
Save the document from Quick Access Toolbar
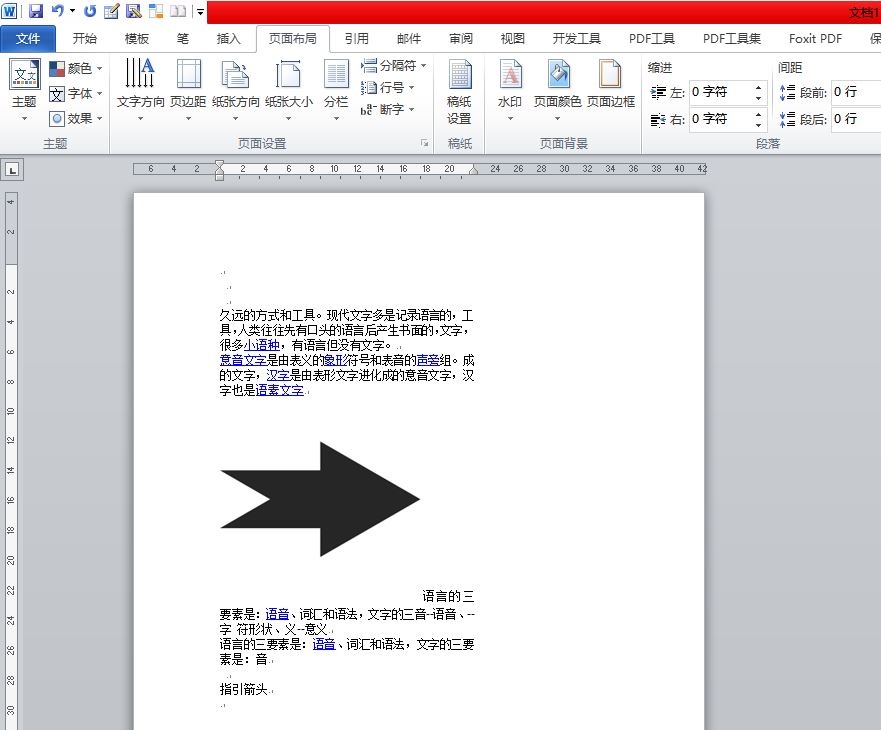[36, 9]
